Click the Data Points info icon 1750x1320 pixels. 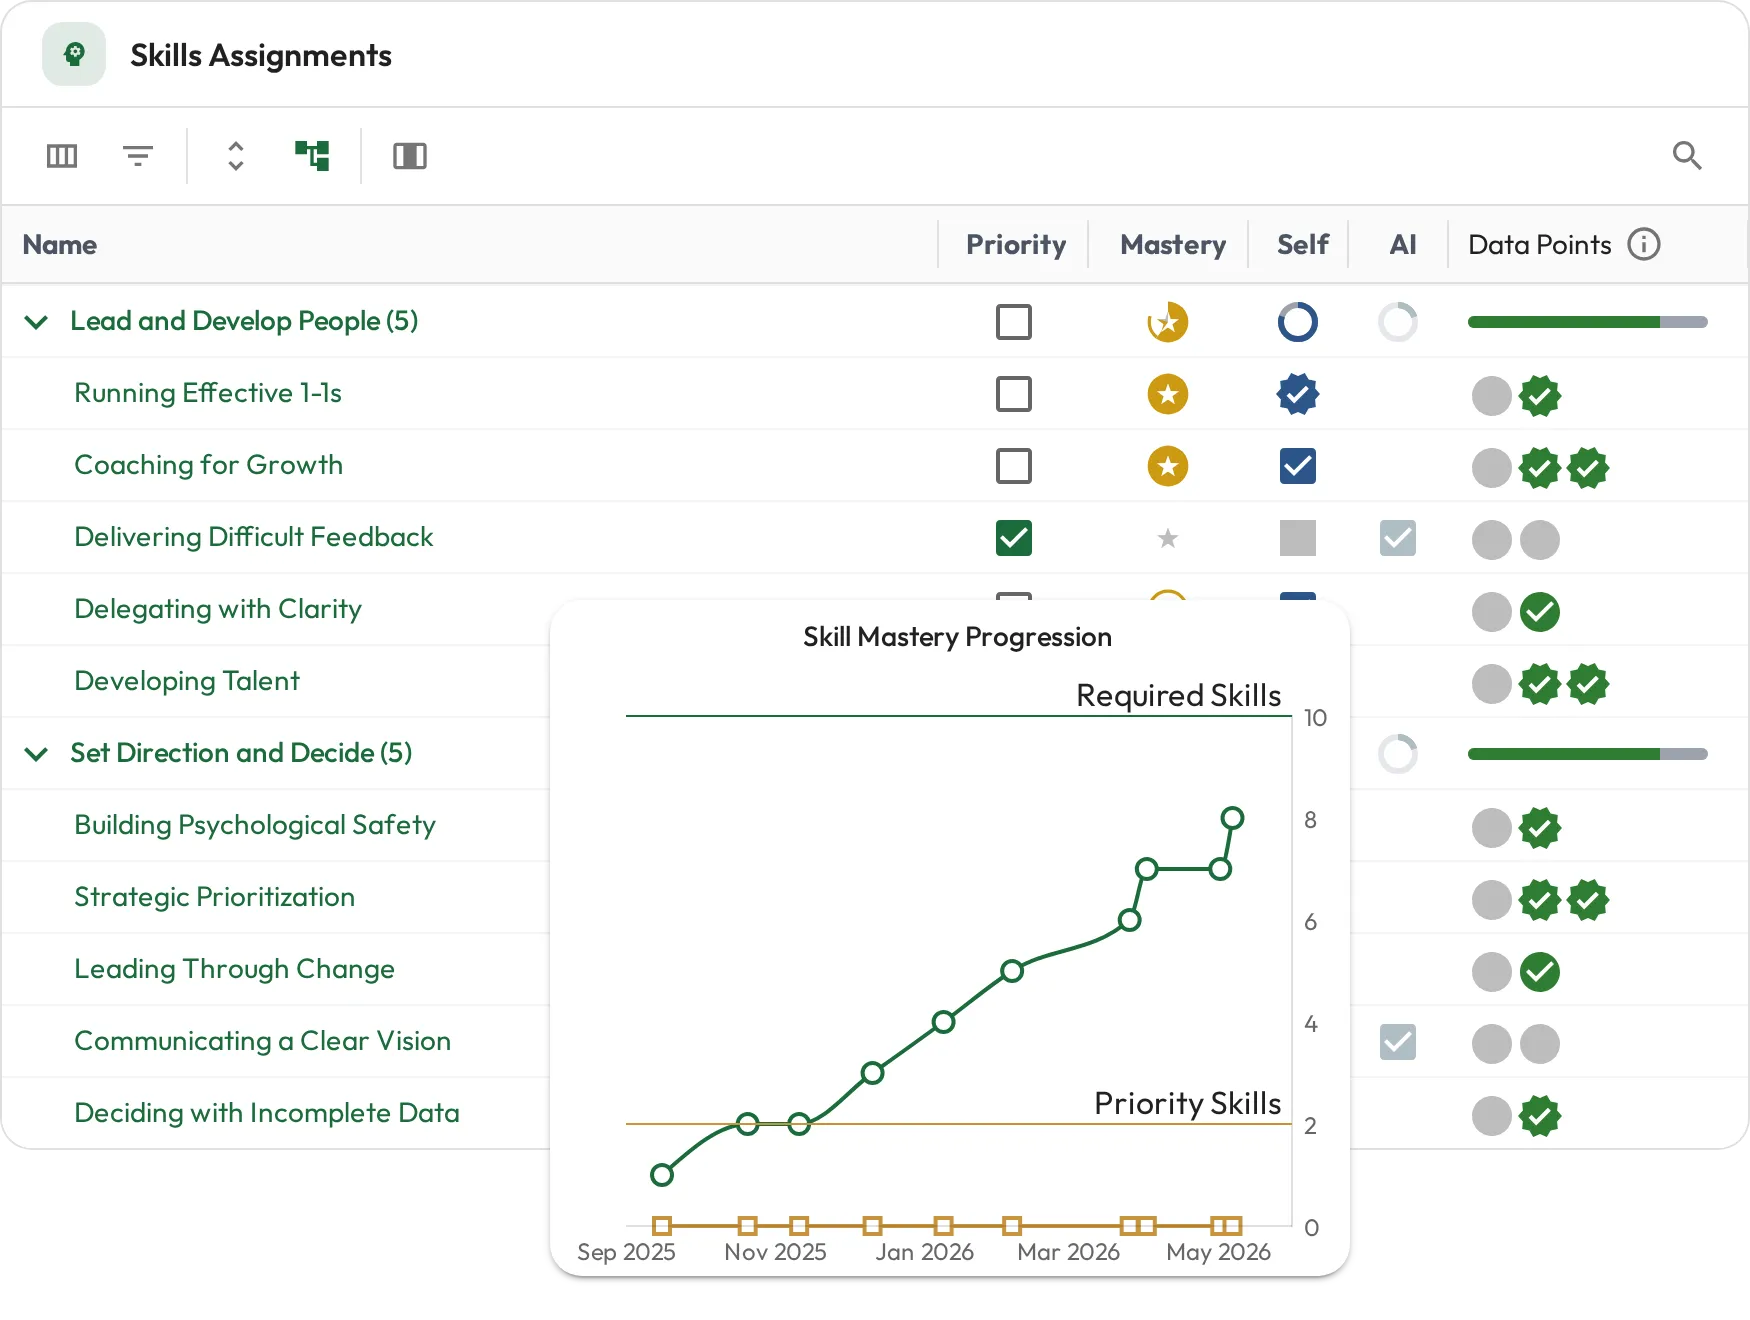[1644, 244]
